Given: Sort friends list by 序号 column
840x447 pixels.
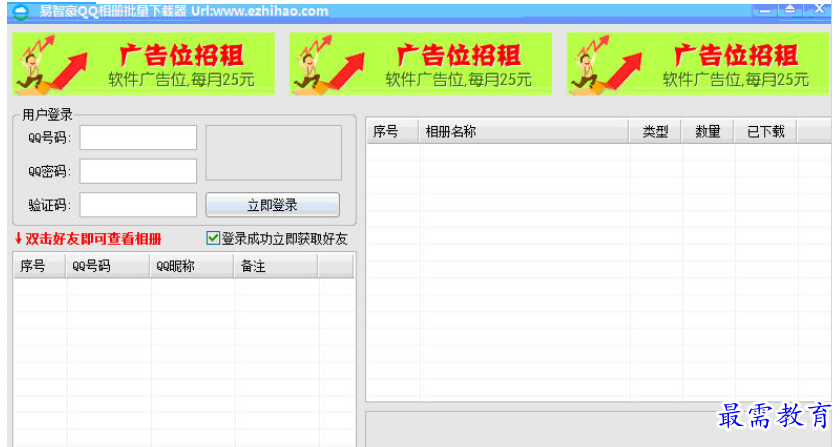Looking at the screenshot, I should click(x=40, y=266).
